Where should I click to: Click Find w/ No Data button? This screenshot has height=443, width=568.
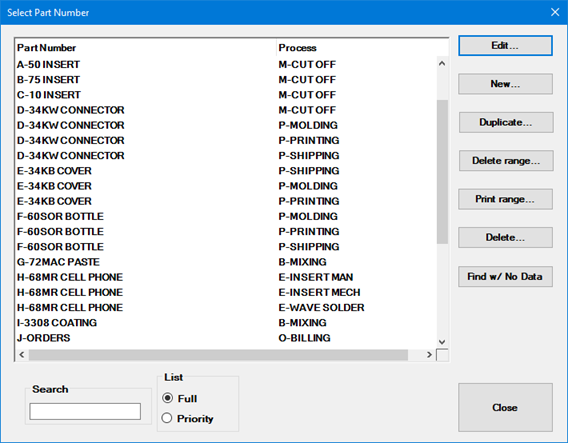(x=505, y=277)
